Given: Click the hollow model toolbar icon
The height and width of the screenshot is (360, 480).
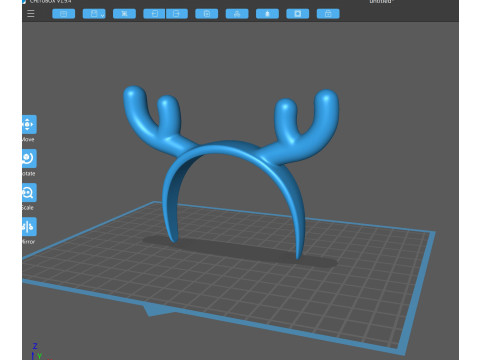Looking at the screenshot, I should coord(298,14).
